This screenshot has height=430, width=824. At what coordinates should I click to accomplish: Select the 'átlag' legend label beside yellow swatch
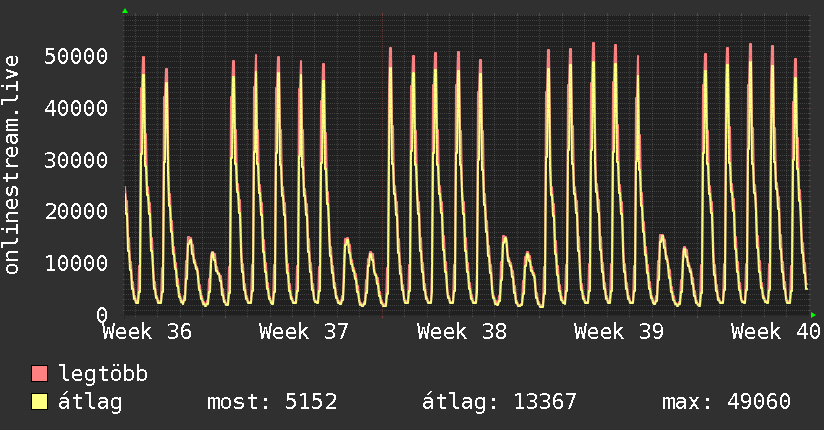click(90, 402)
